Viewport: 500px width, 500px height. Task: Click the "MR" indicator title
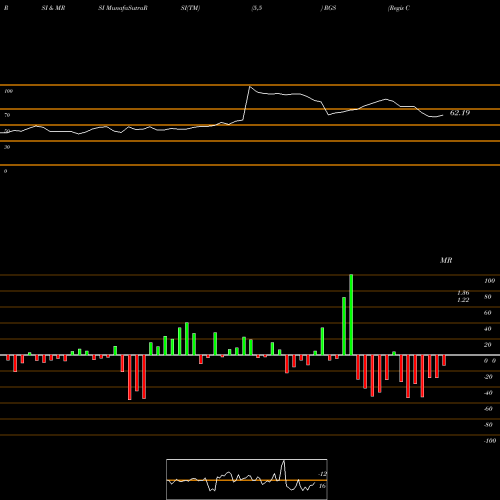[446, 260]
